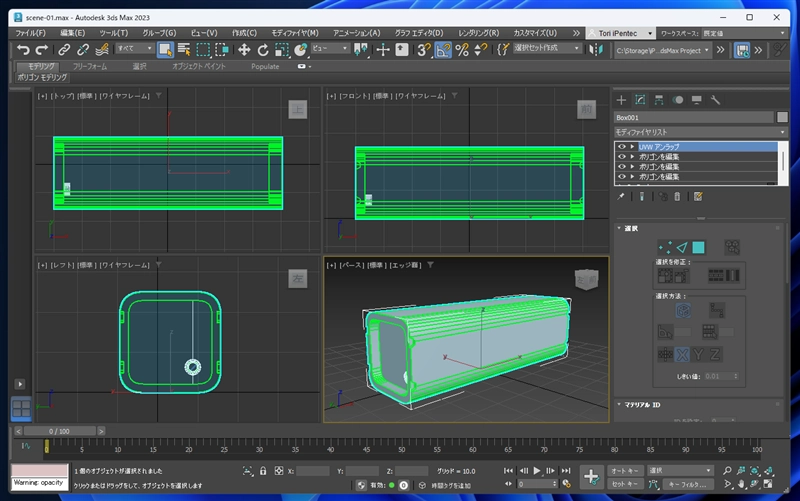Select the Move transform tool

243,49
